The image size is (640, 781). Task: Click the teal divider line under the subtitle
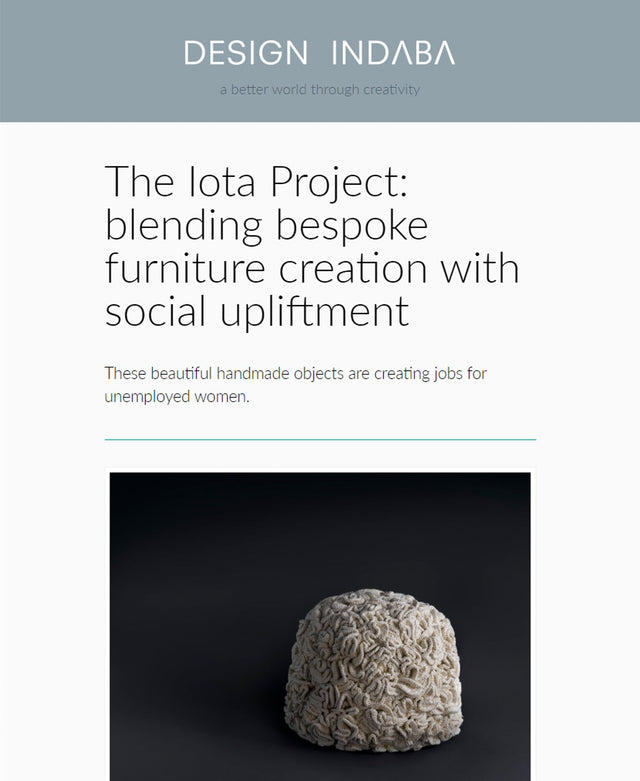click(x=320, y=439)
